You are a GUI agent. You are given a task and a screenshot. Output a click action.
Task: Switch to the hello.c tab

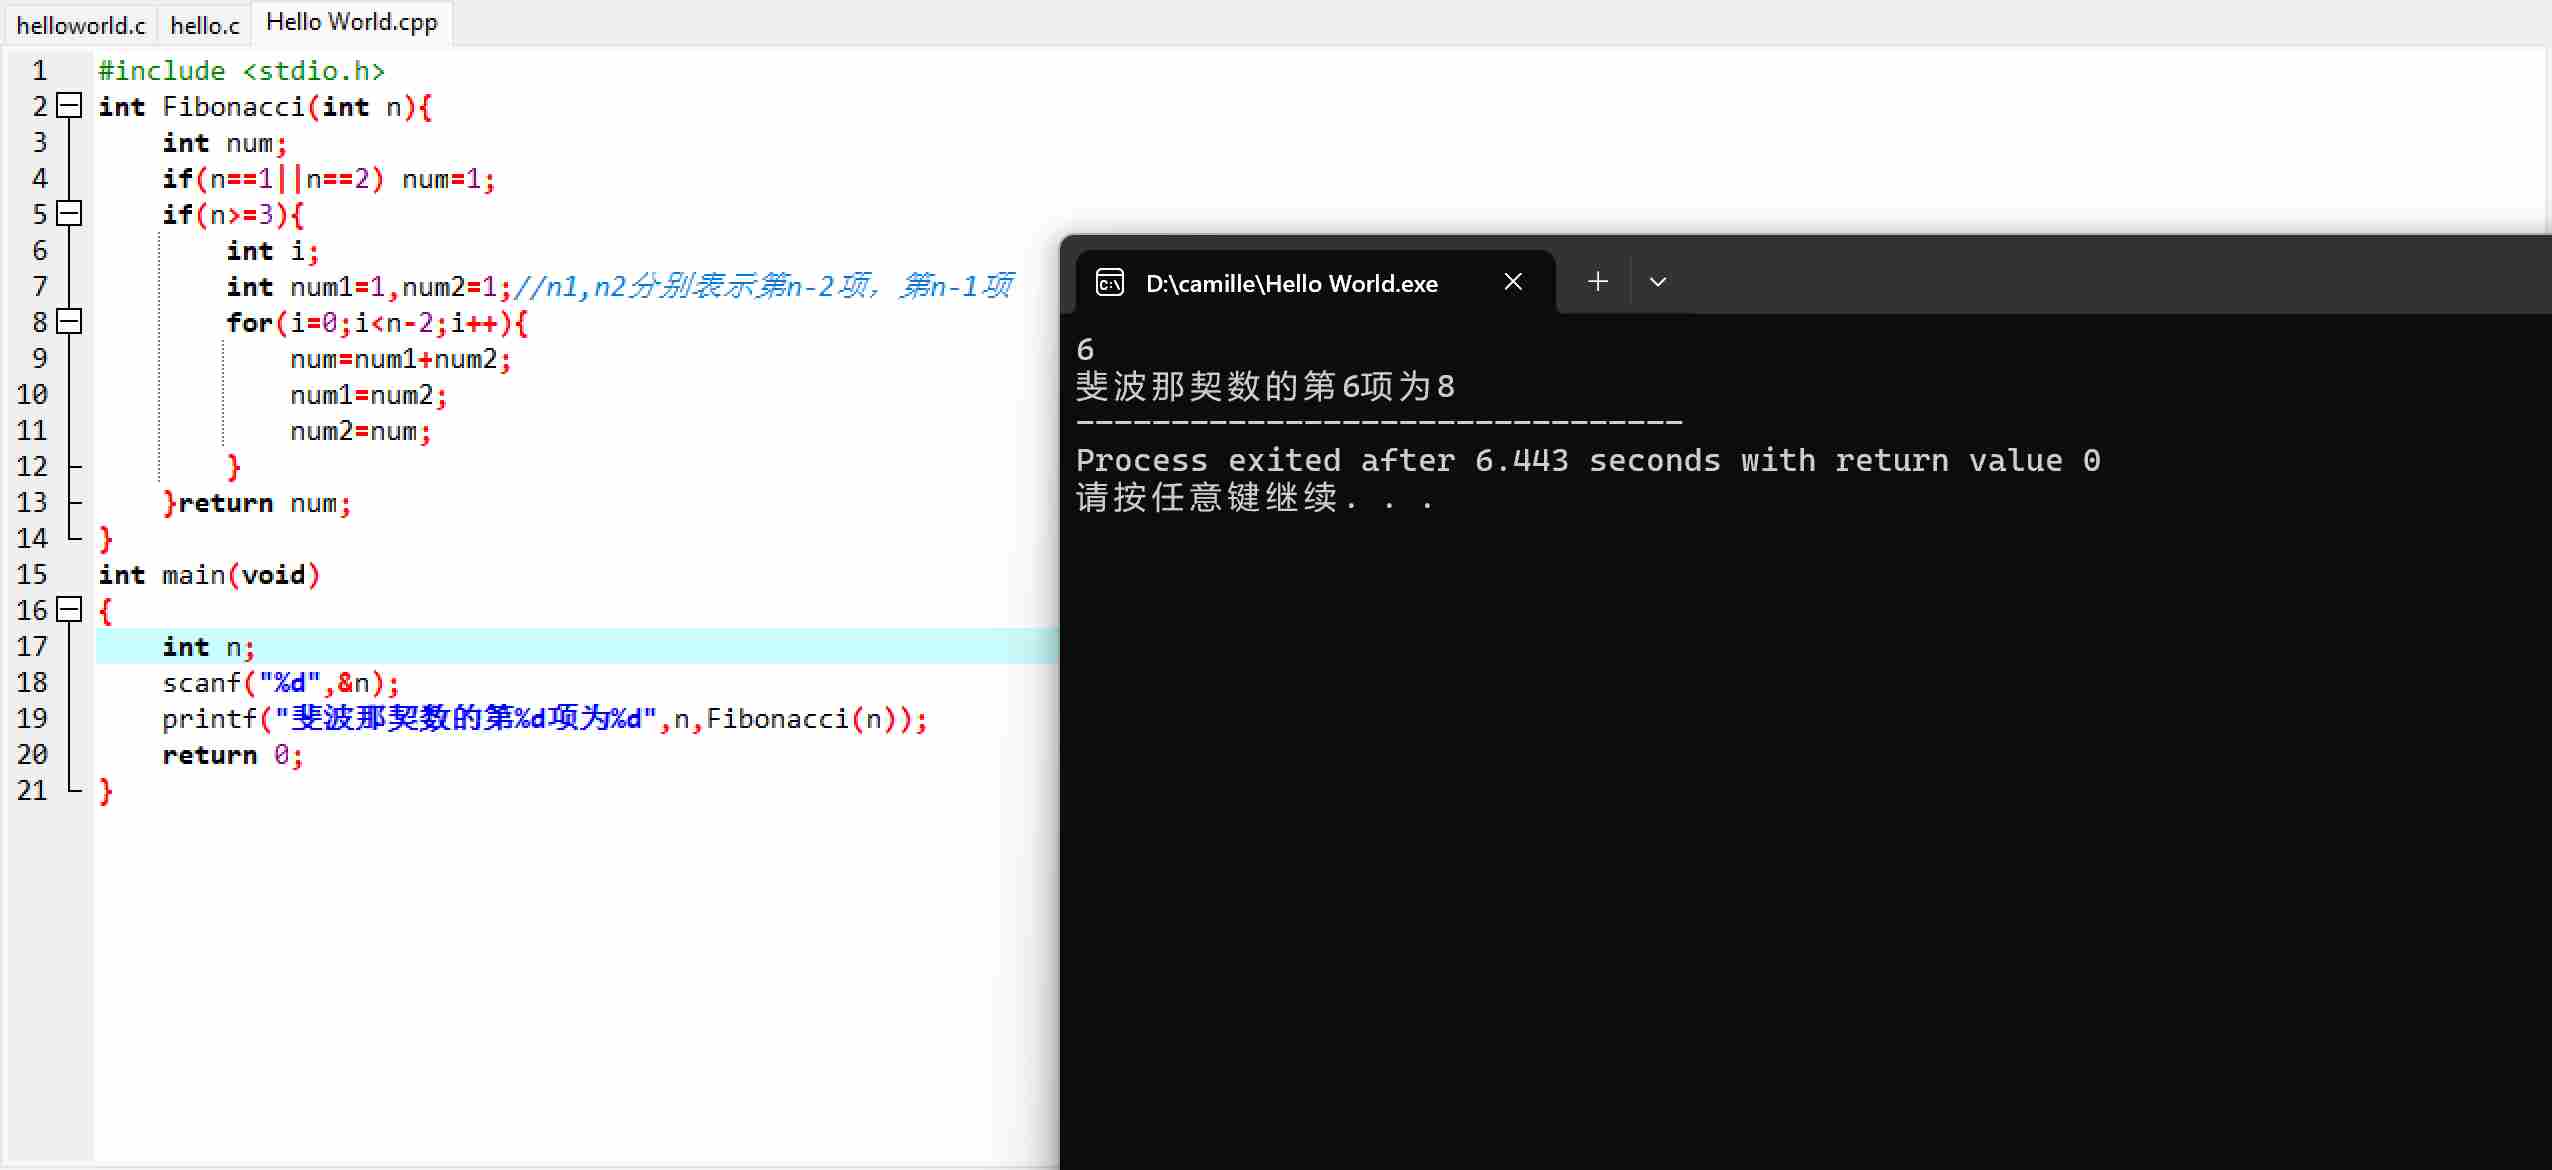[x=205, y=25]
